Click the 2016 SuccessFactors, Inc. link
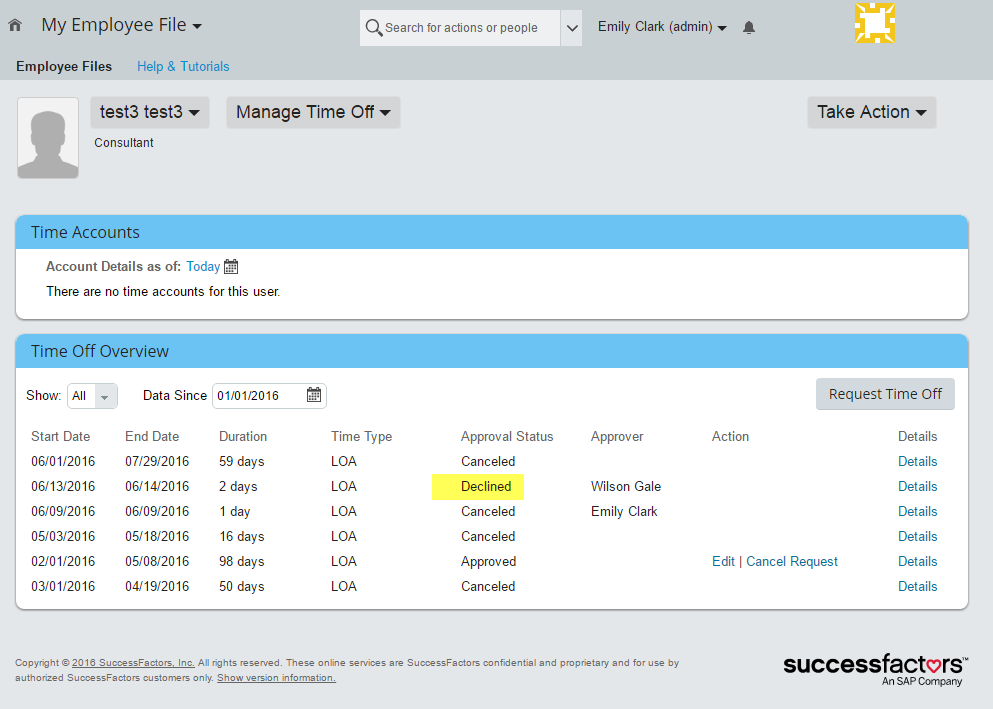Viewport: 993px width, 709px height. pyautogui.click(x=133, y=663)
